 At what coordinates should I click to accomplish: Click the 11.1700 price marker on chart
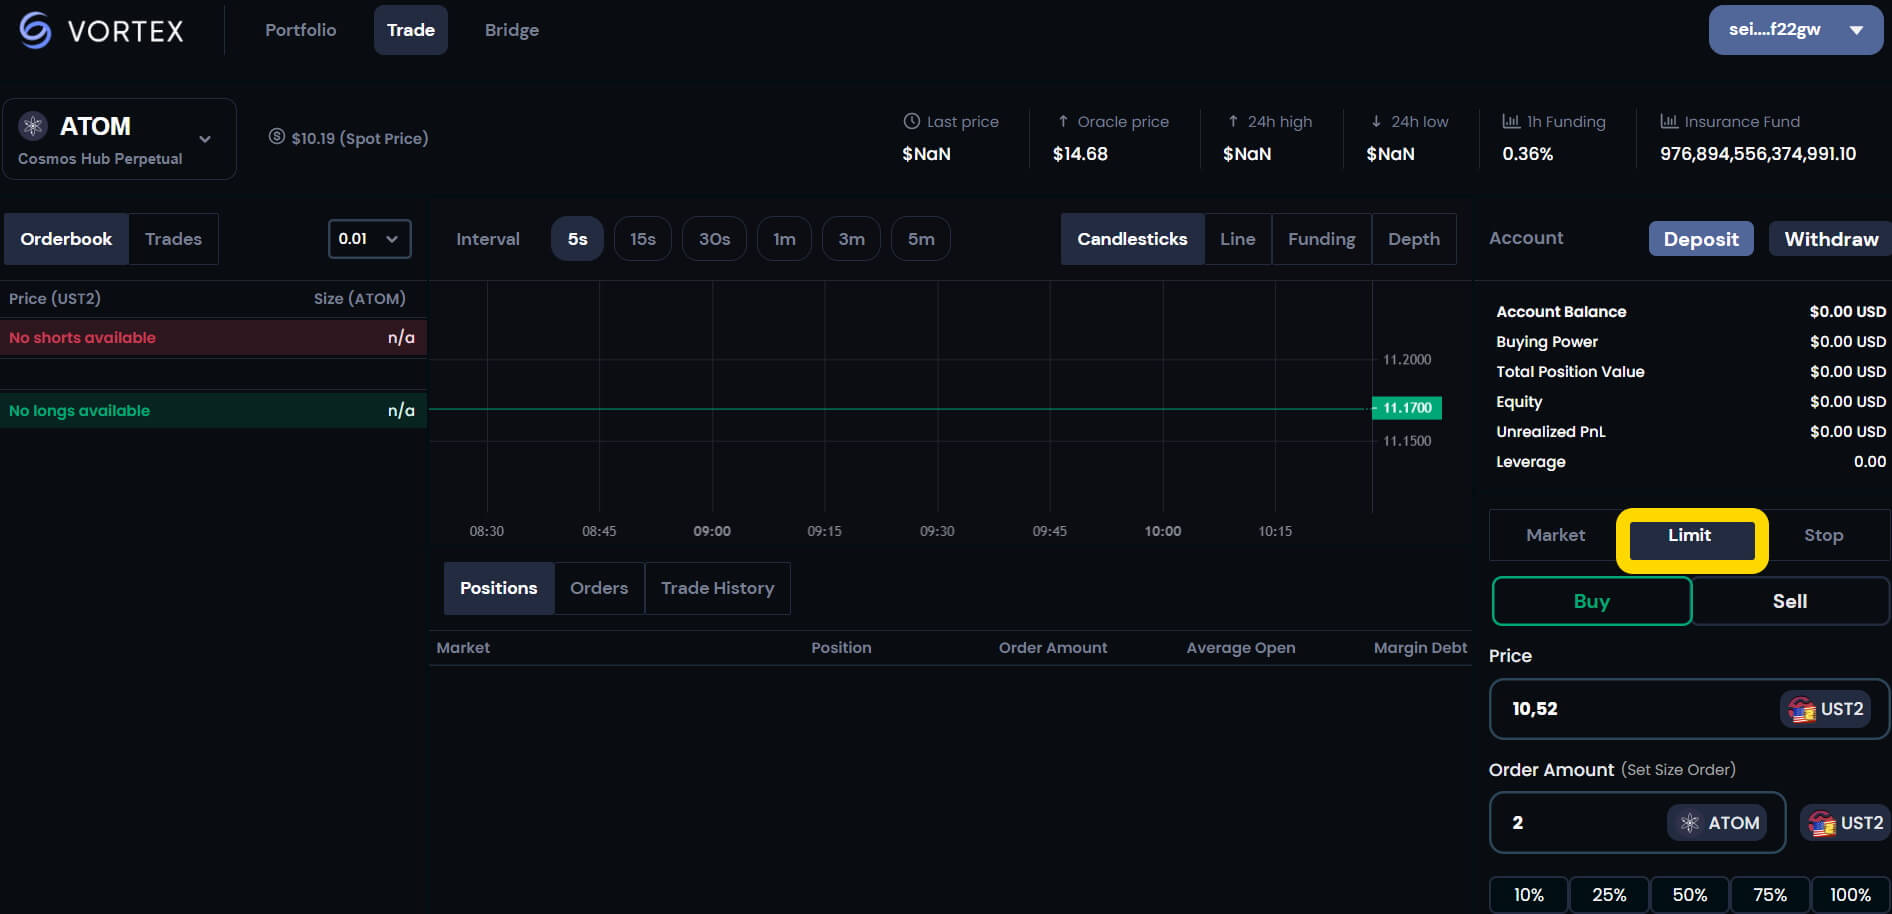(x=1407, y=408)
